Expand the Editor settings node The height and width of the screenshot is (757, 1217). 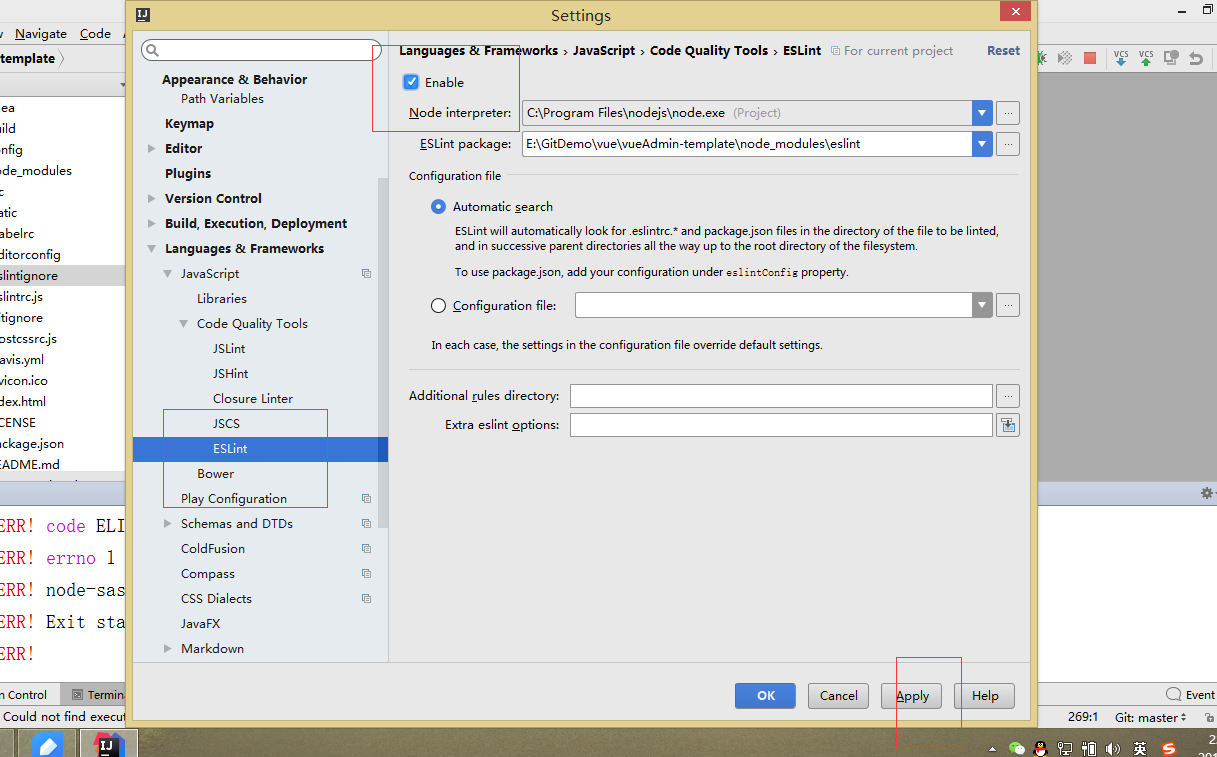152,148
